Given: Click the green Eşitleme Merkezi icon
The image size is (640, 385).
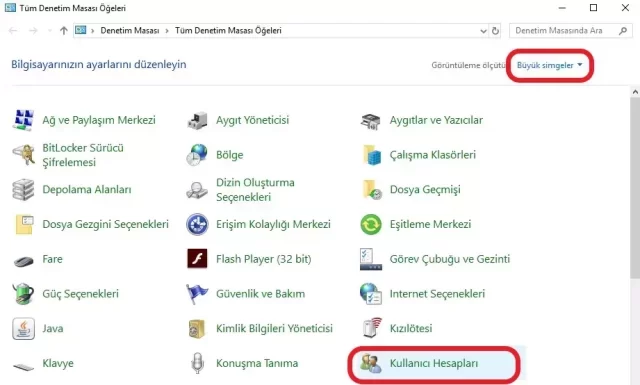Looking at the screenshot, I should pyautogui.click(x=371, y=224).
